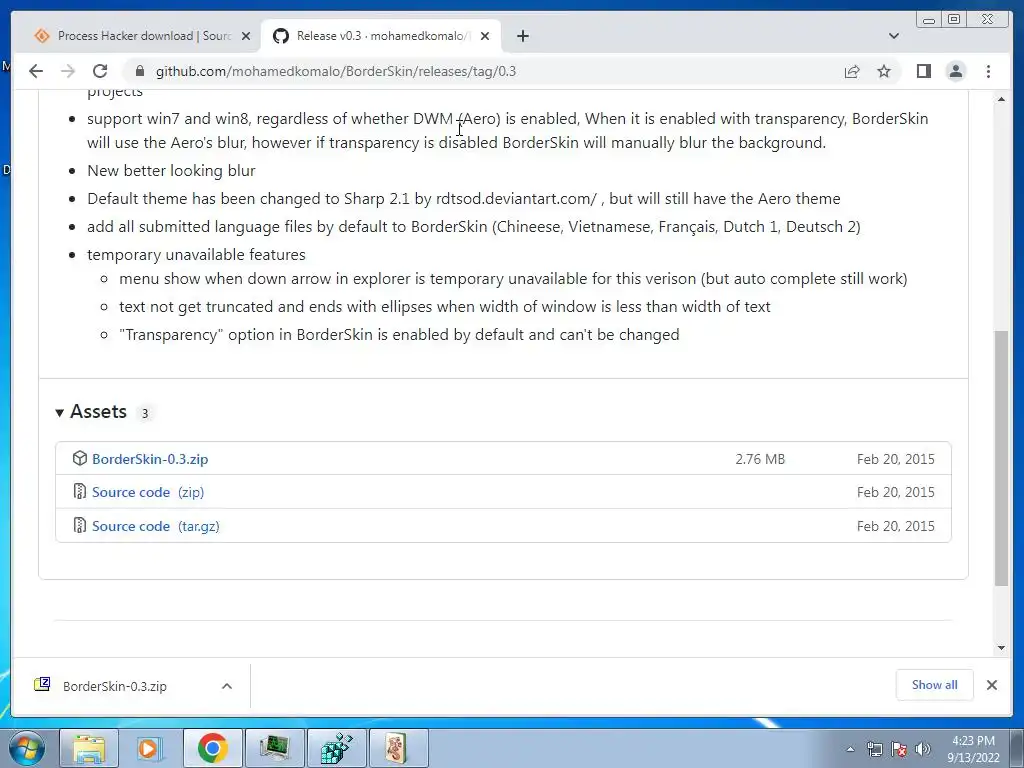Show hidden tray icons arrow
This screenshot has height=768, width=1024.
pyautogui.click(x=850, y=749)
